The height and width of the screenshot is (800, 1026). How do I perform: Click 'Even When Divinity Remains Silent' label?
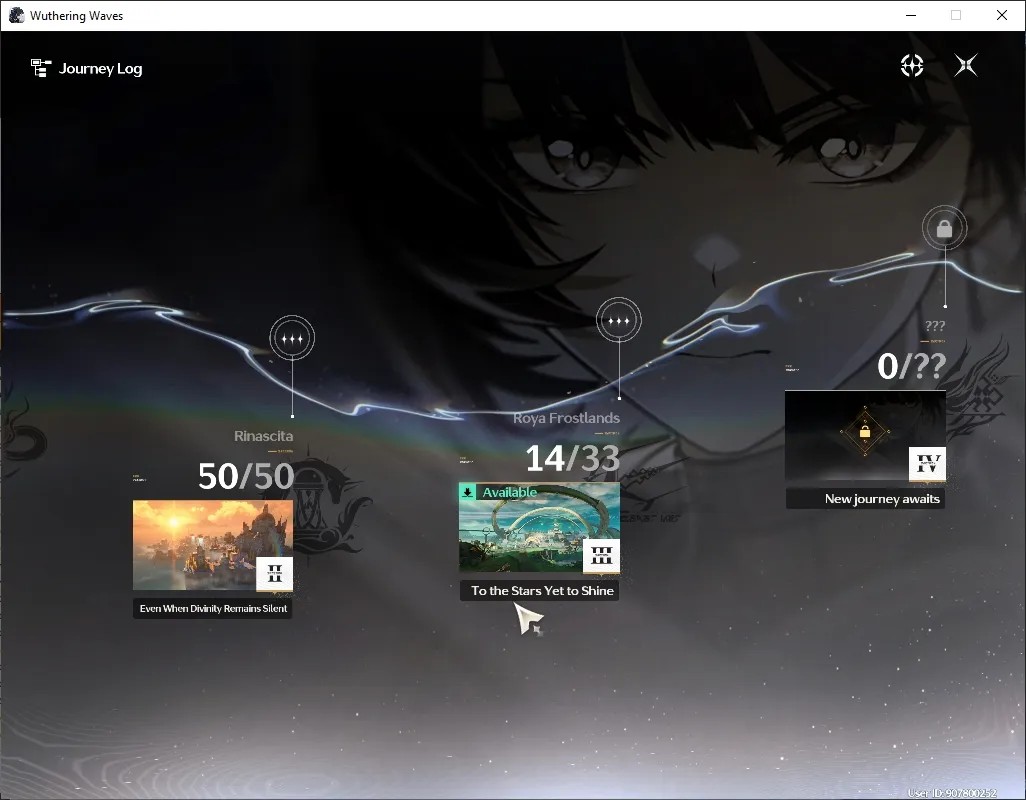(213, 608)
